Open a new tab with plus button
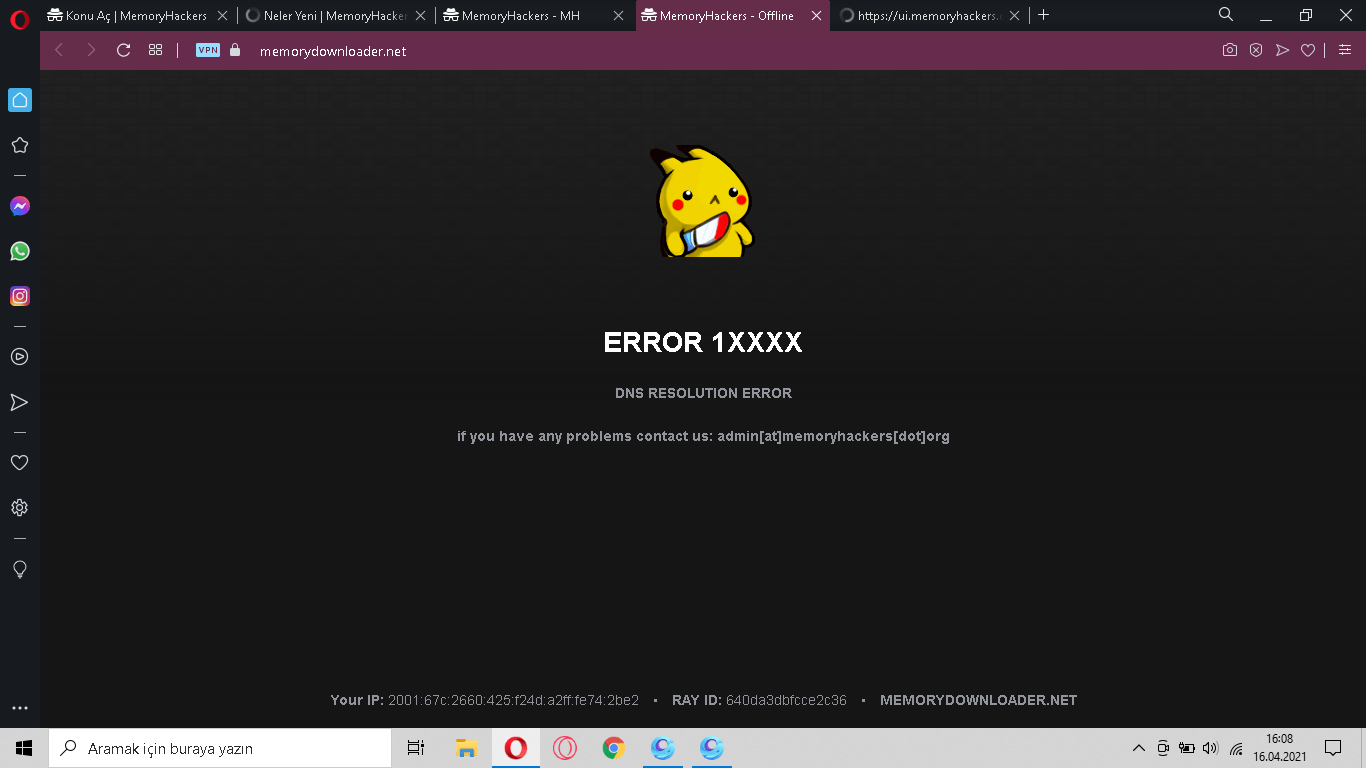The height and width of the screenshot is (768, 1366). 1044,15
